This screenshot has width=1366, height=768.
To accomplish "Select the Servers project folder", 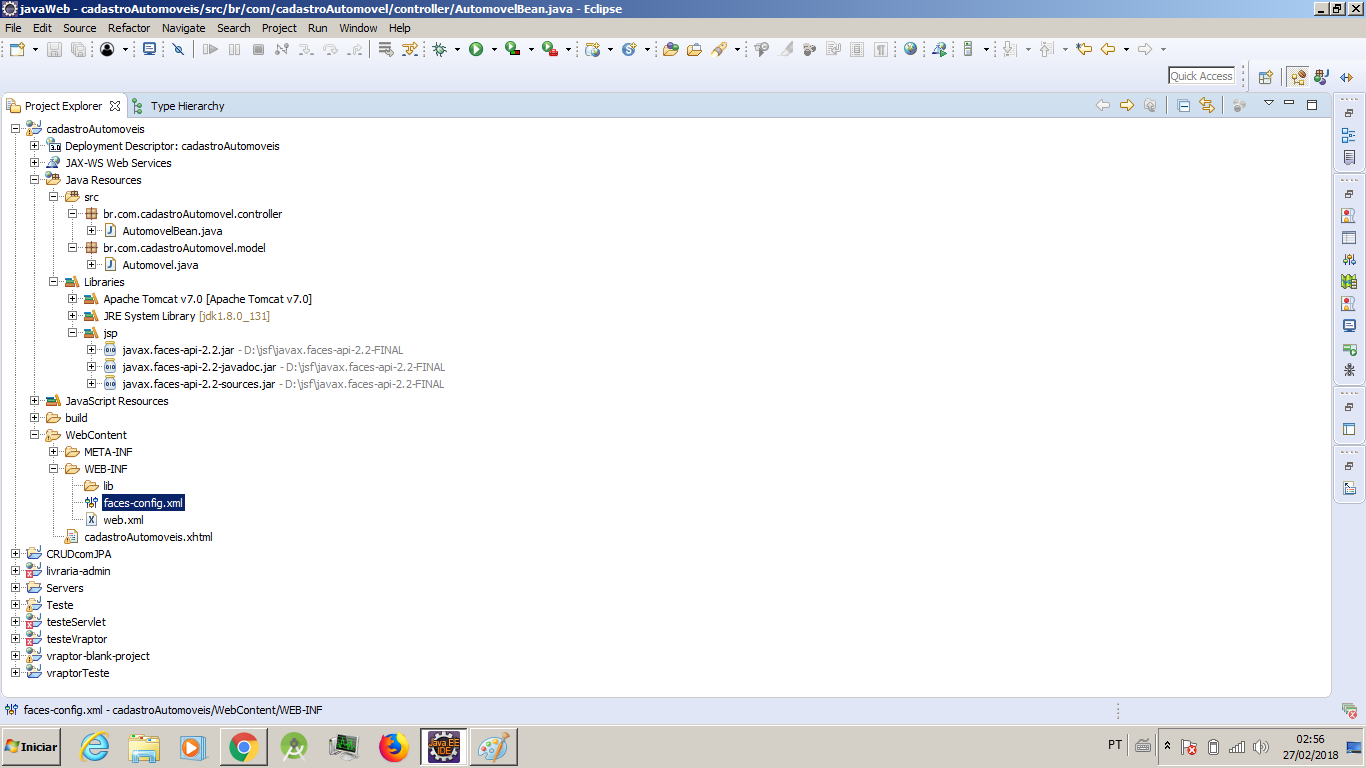I will (65, 588).
